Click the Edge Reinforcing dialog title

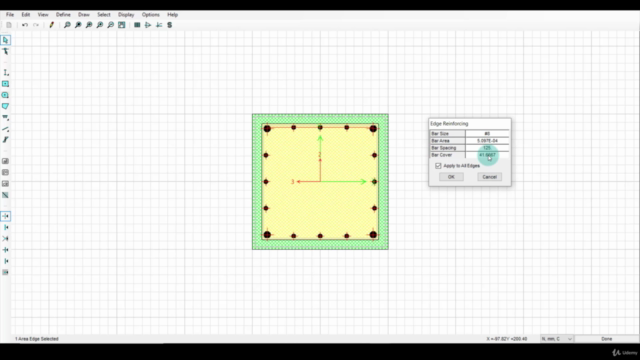pyautogui.click(x=449, y=124)
